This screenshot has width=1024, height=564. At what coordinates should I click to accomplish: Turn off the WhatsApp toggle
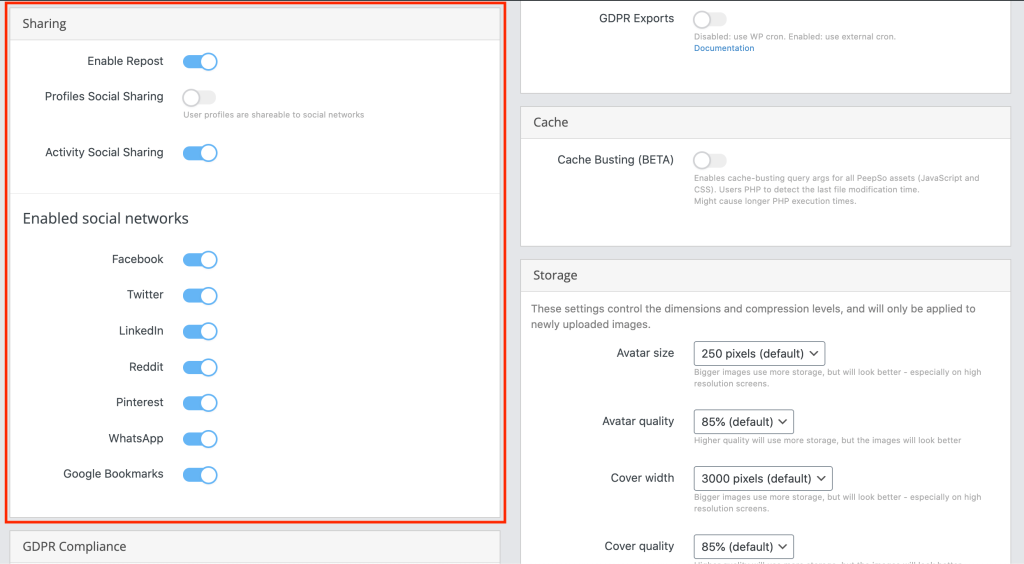pyautogui.click(x=200, y=439)
